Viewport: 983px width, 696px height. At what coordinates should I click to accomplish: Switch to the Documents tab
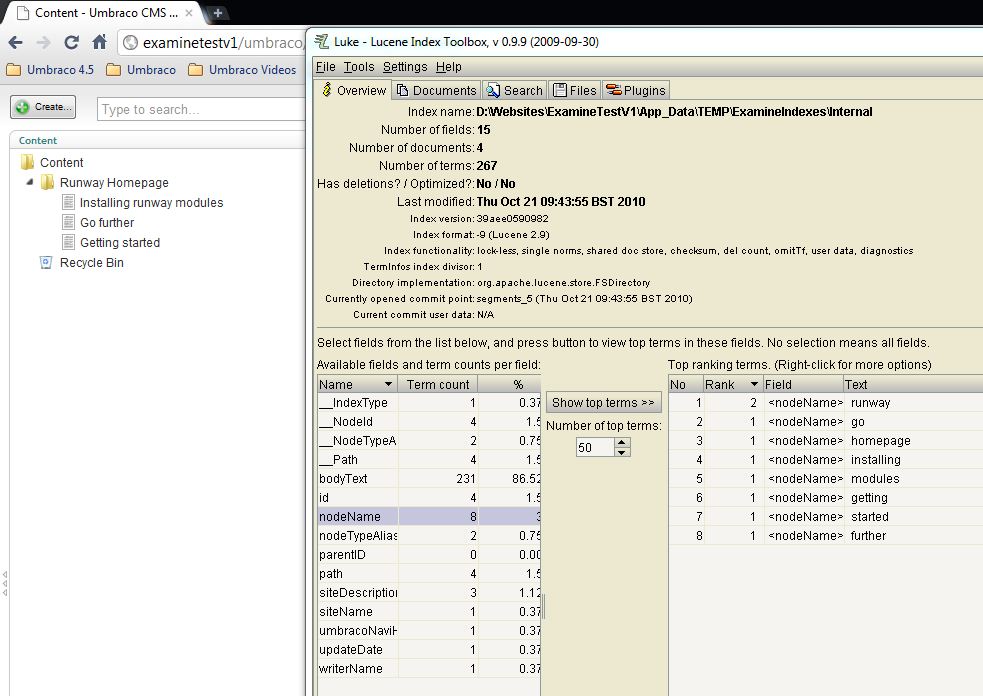click(436, 90)
